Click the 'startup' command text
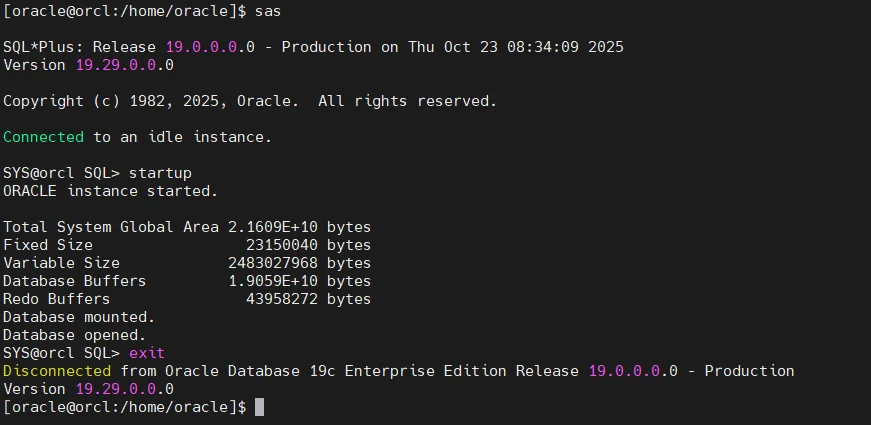This screenshot has width=871, height=425. [x=161, y=173]
